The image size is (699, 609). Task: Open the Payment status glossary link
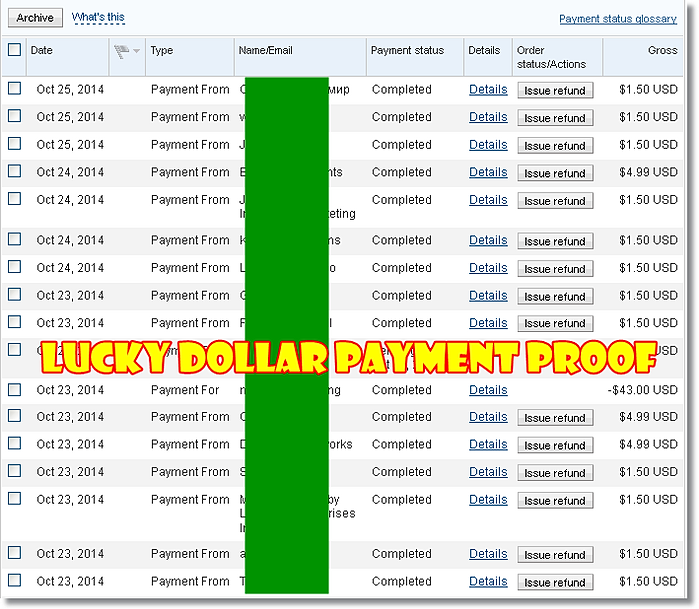point(618,19)
